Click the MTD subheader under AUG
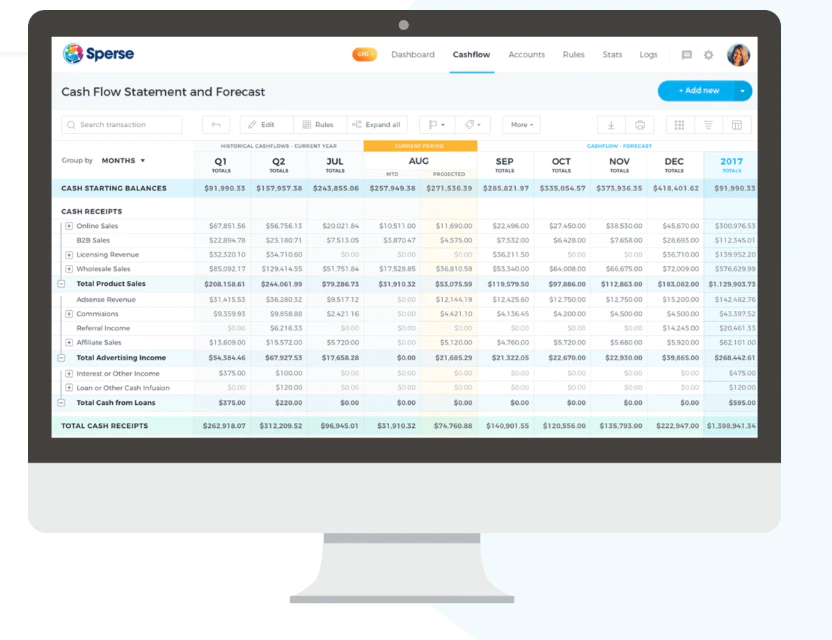This screenshot has width=832, height=640. click(x=392, y=174)
